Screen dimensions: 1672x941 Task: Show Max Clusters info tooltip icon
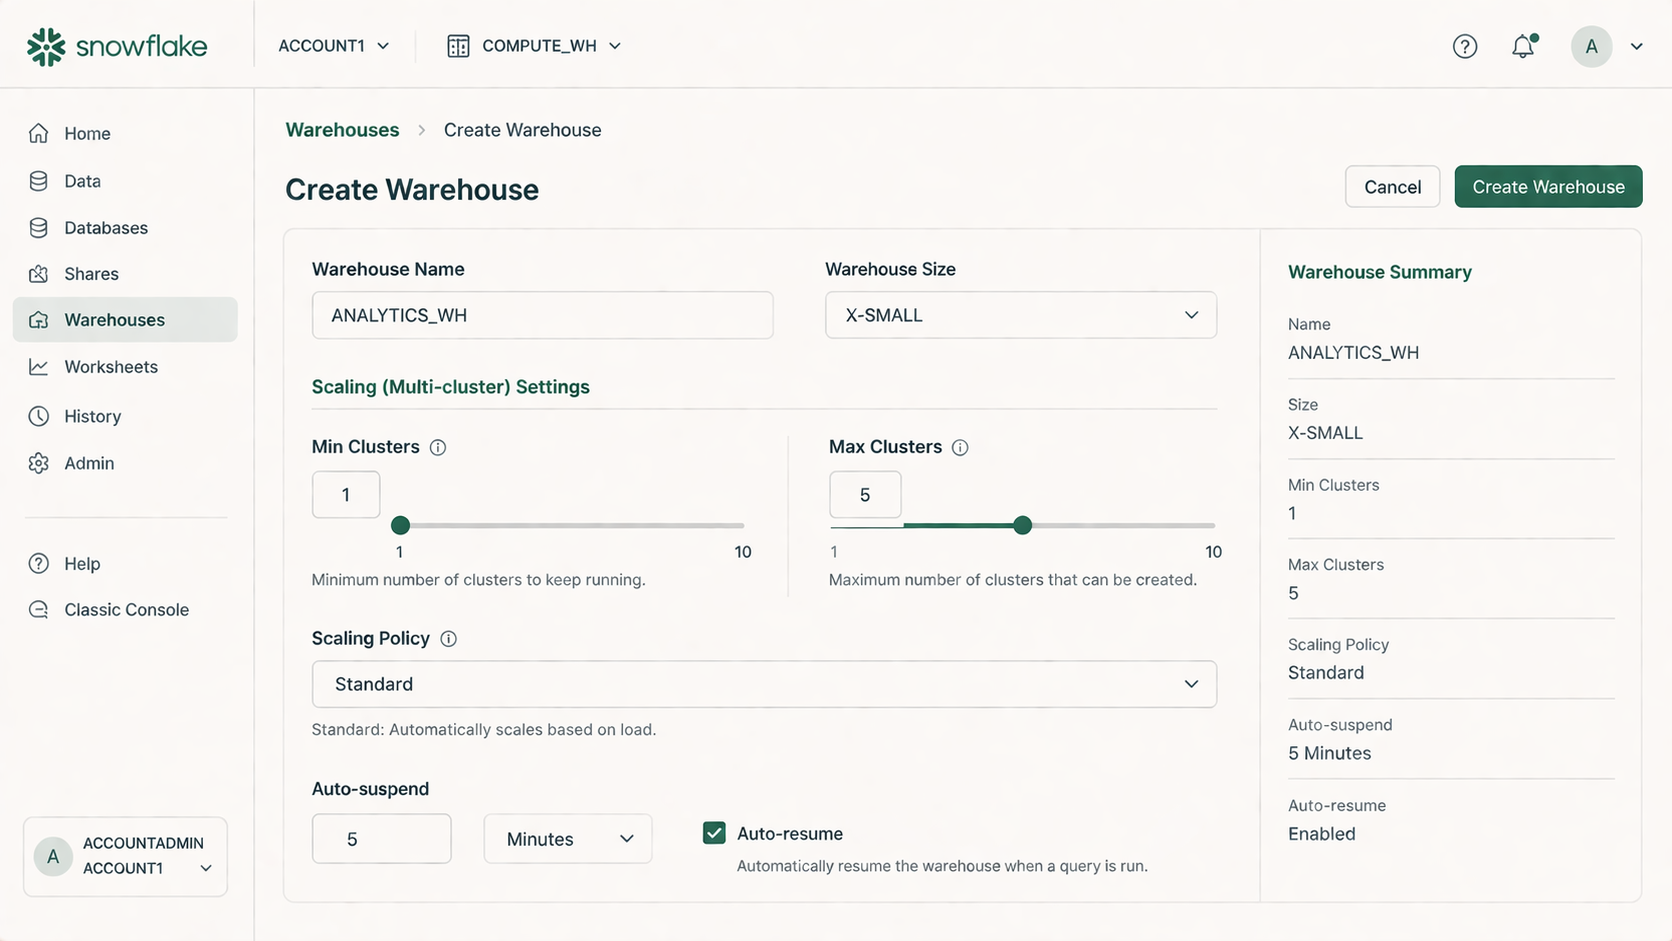960,448
